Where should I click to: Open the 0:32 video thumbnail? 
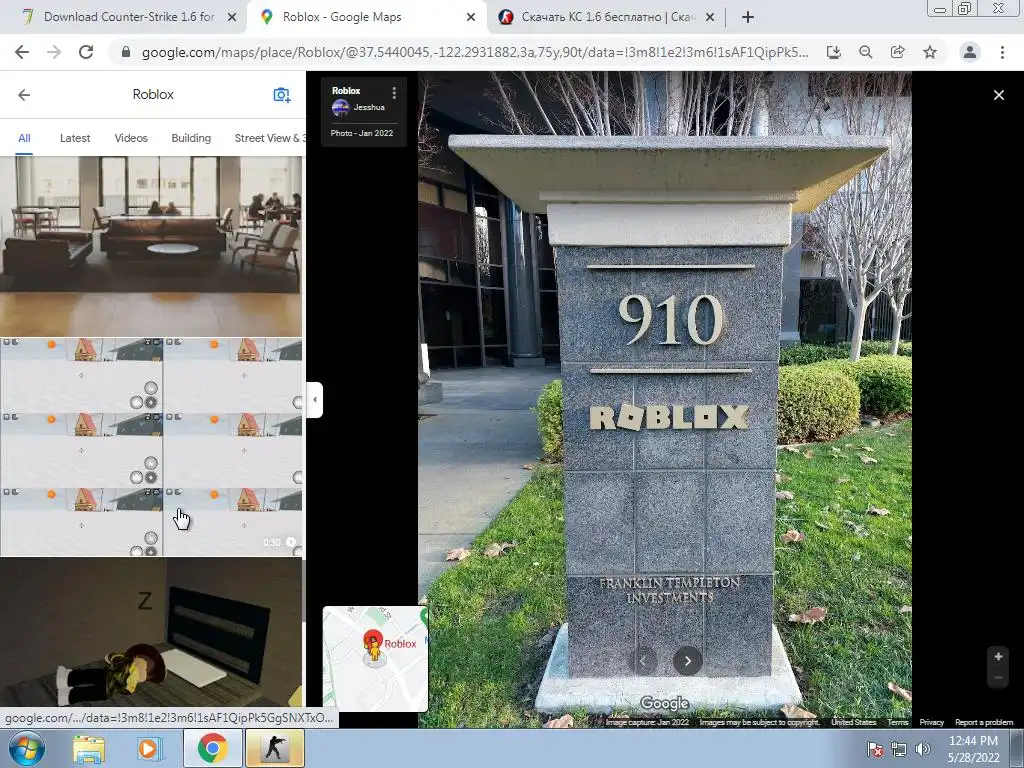coord(151,447)
